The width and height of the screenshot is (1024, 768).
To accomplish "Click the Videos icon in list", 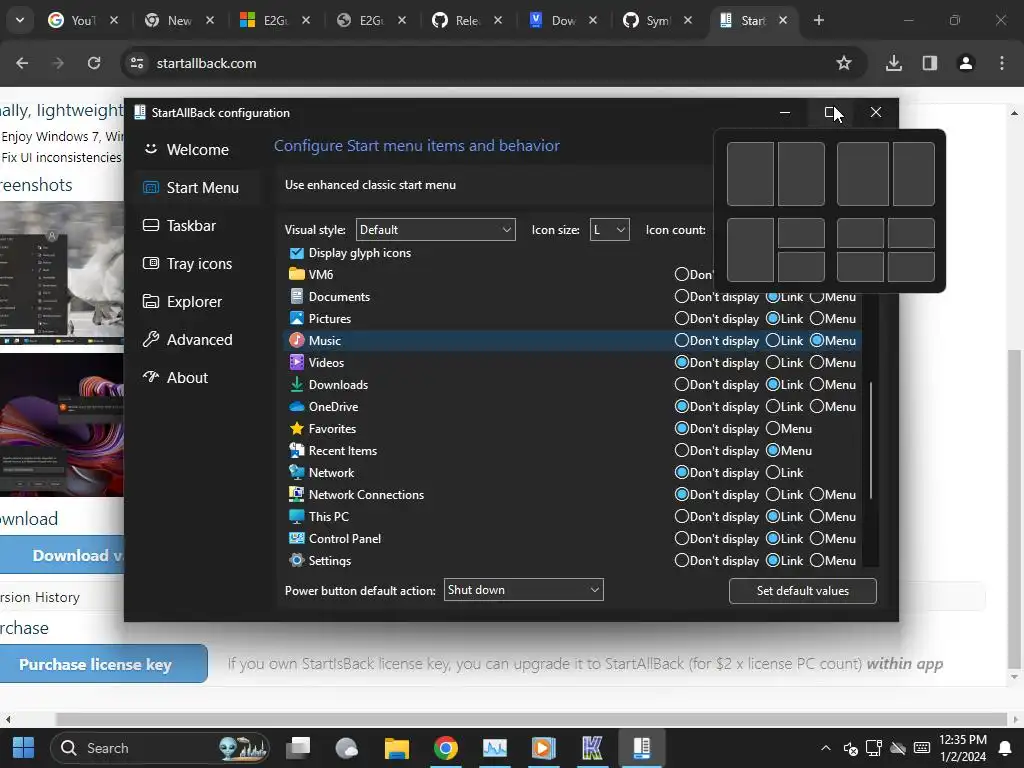I will (296, 362).
